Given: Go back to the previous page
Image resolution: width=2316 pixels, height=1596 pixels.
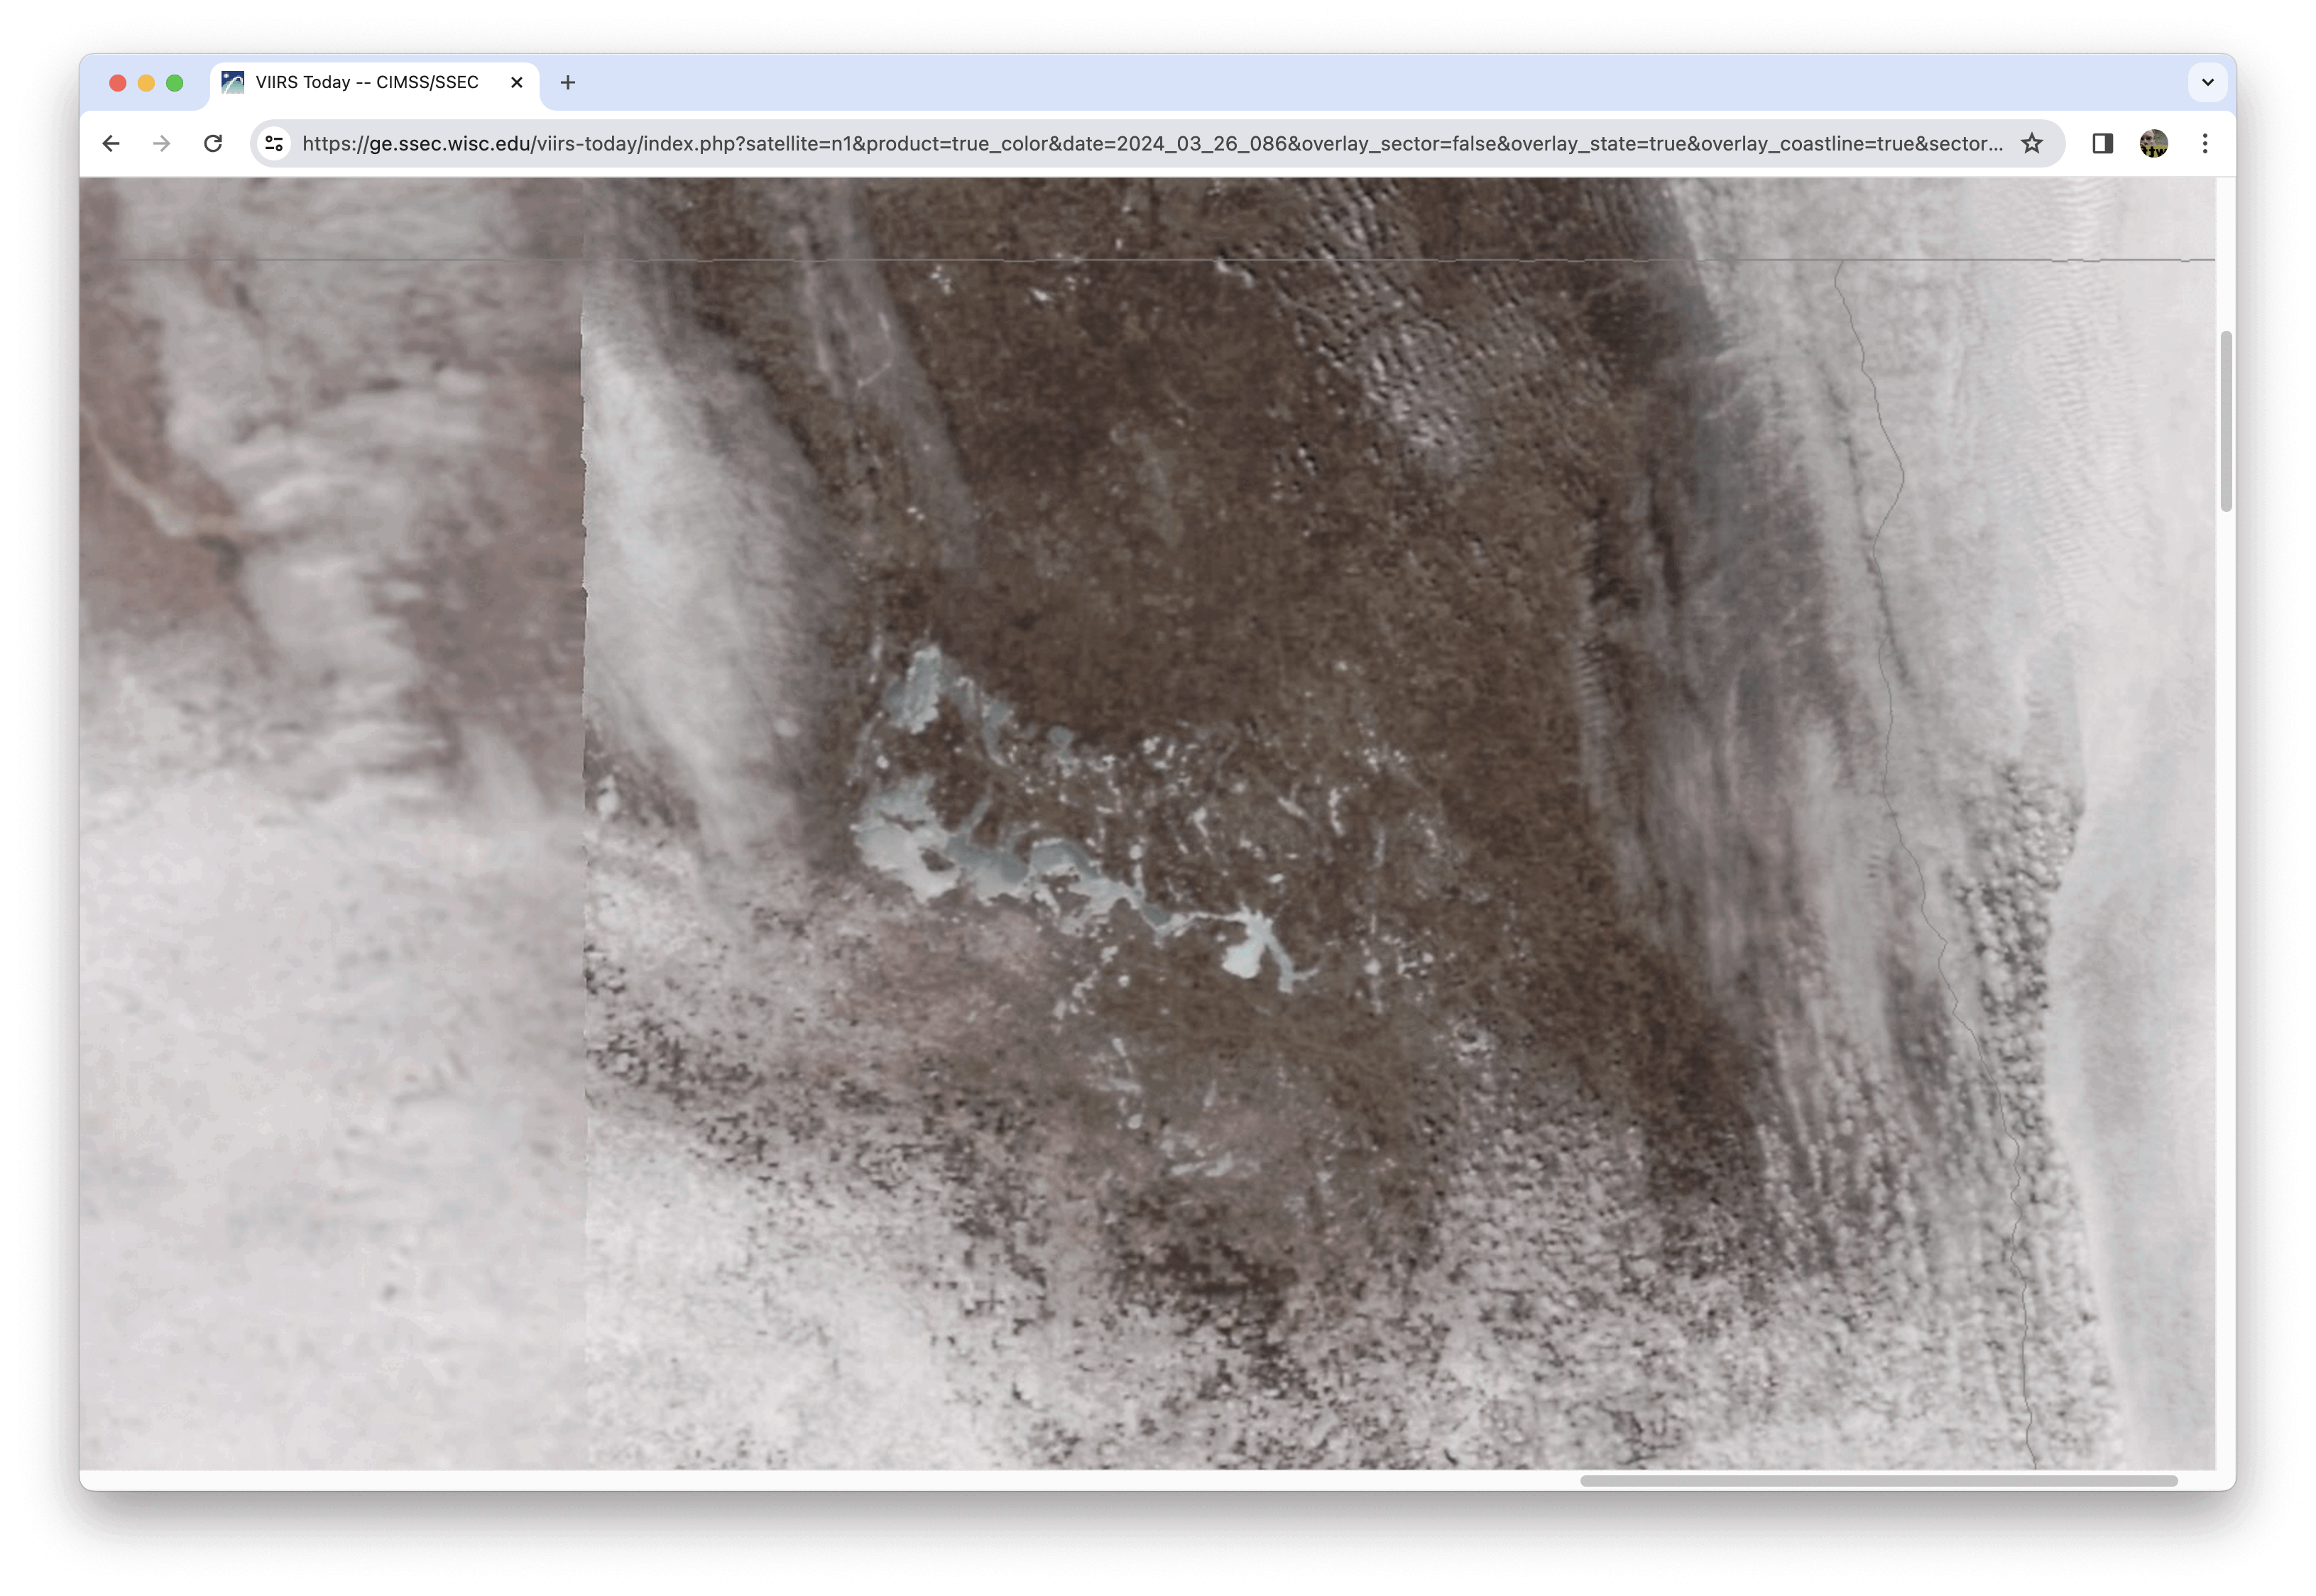Looking at the screenshot, I should click(x=111, y=143).
